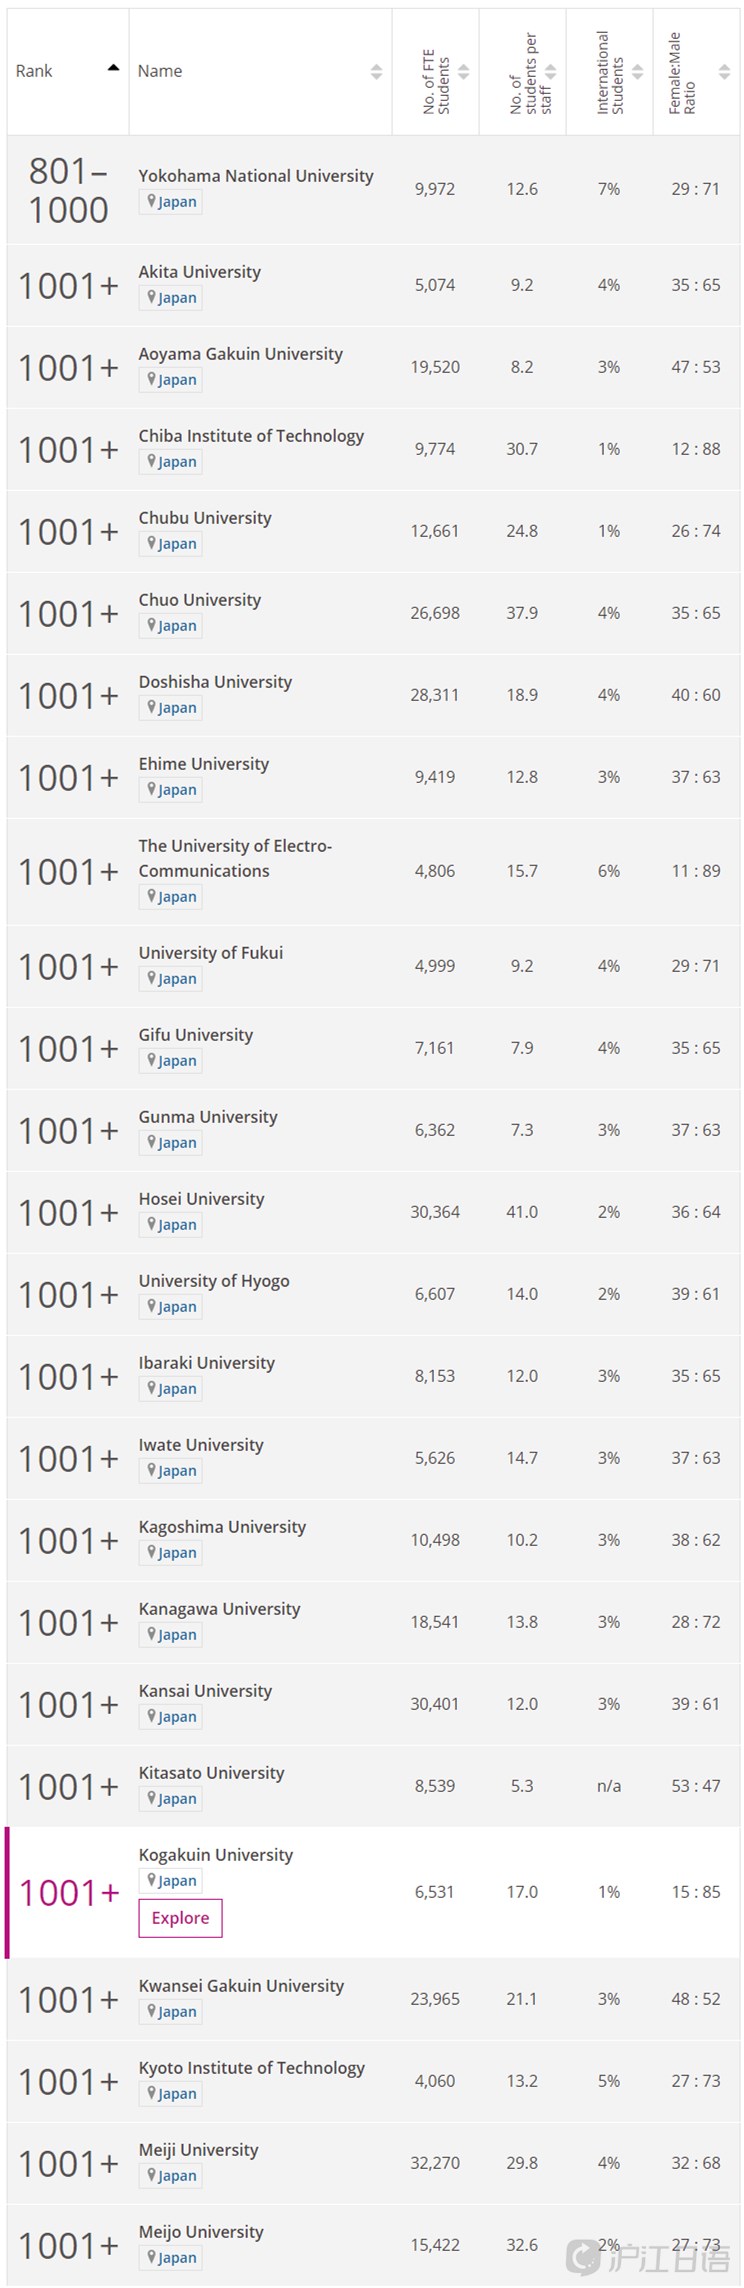Open Aoyama Gakuin University page

240,354
